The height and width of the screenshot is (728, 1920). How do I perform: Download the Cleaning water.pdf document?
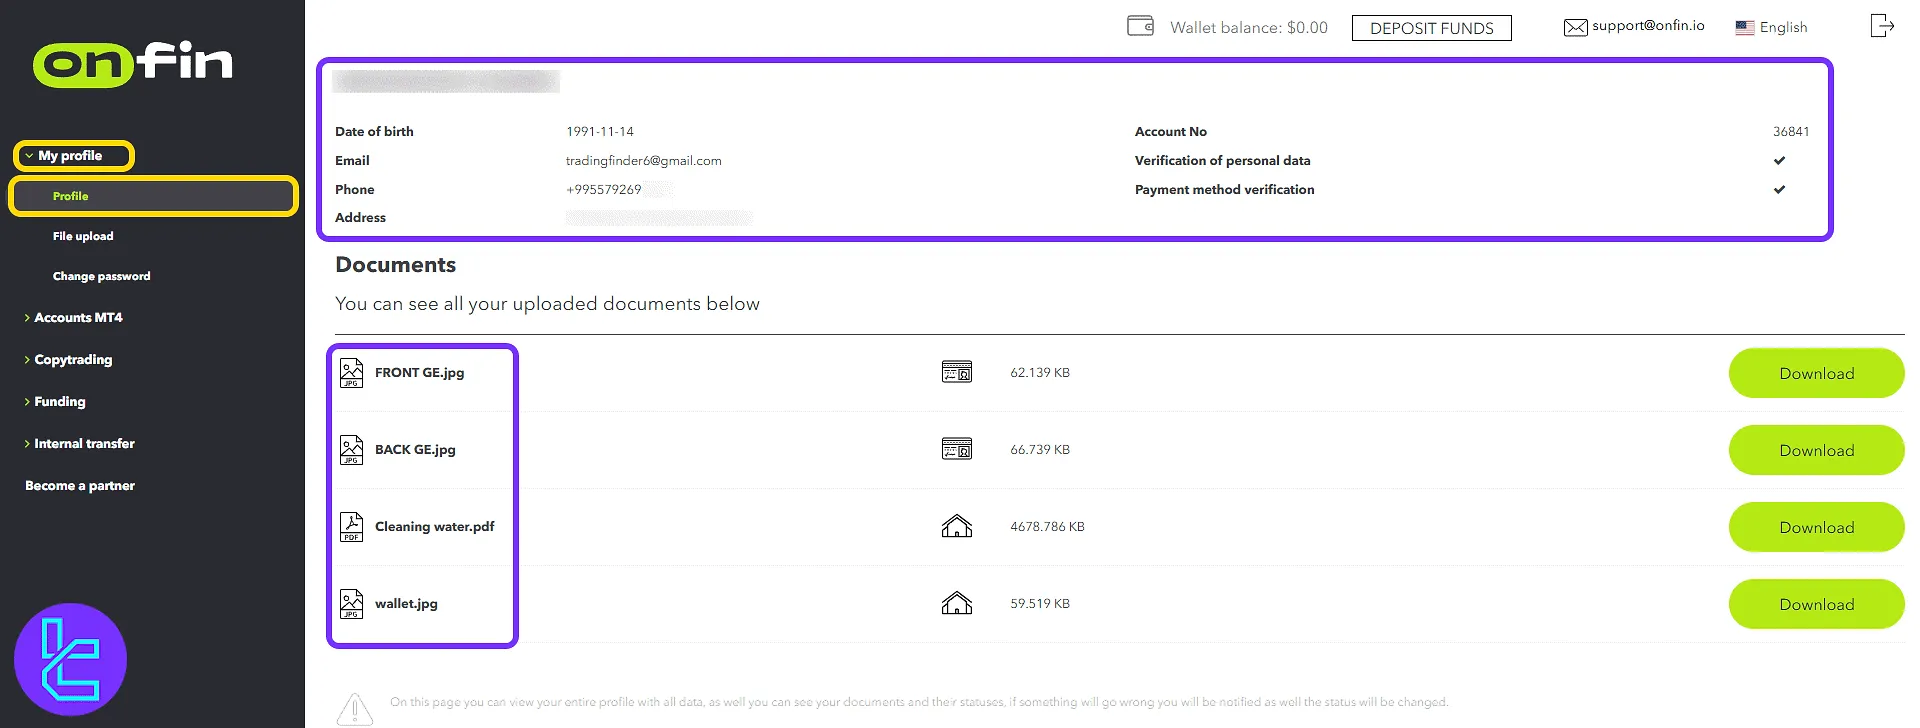click(1816, 527)
